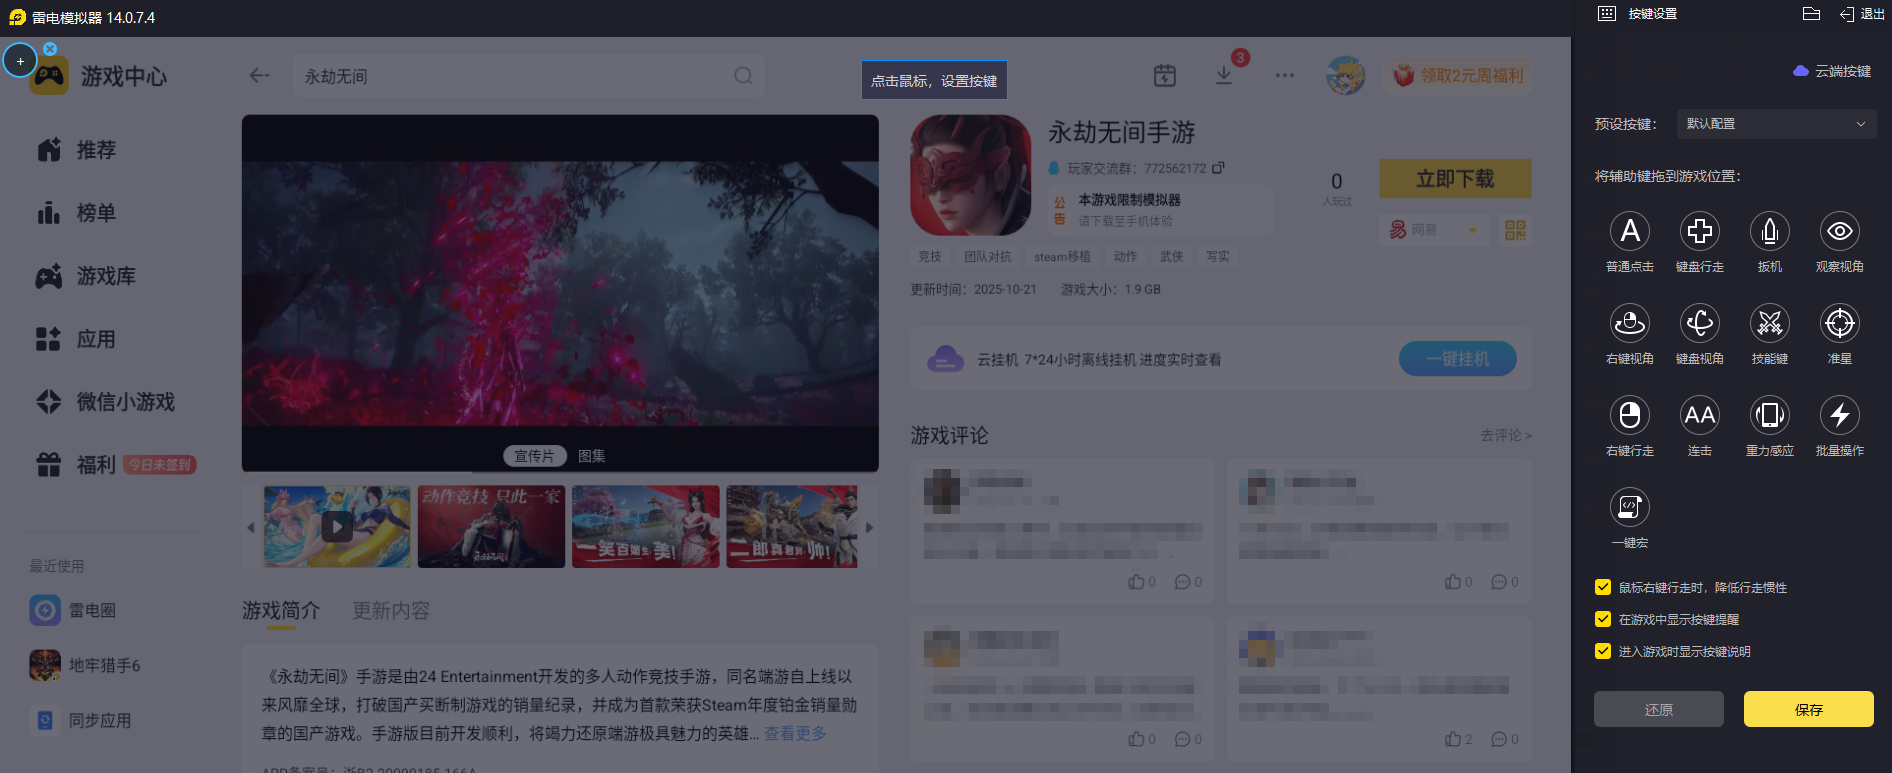Select the 键盘视角 keyboard view icon

click(1700, 323)
